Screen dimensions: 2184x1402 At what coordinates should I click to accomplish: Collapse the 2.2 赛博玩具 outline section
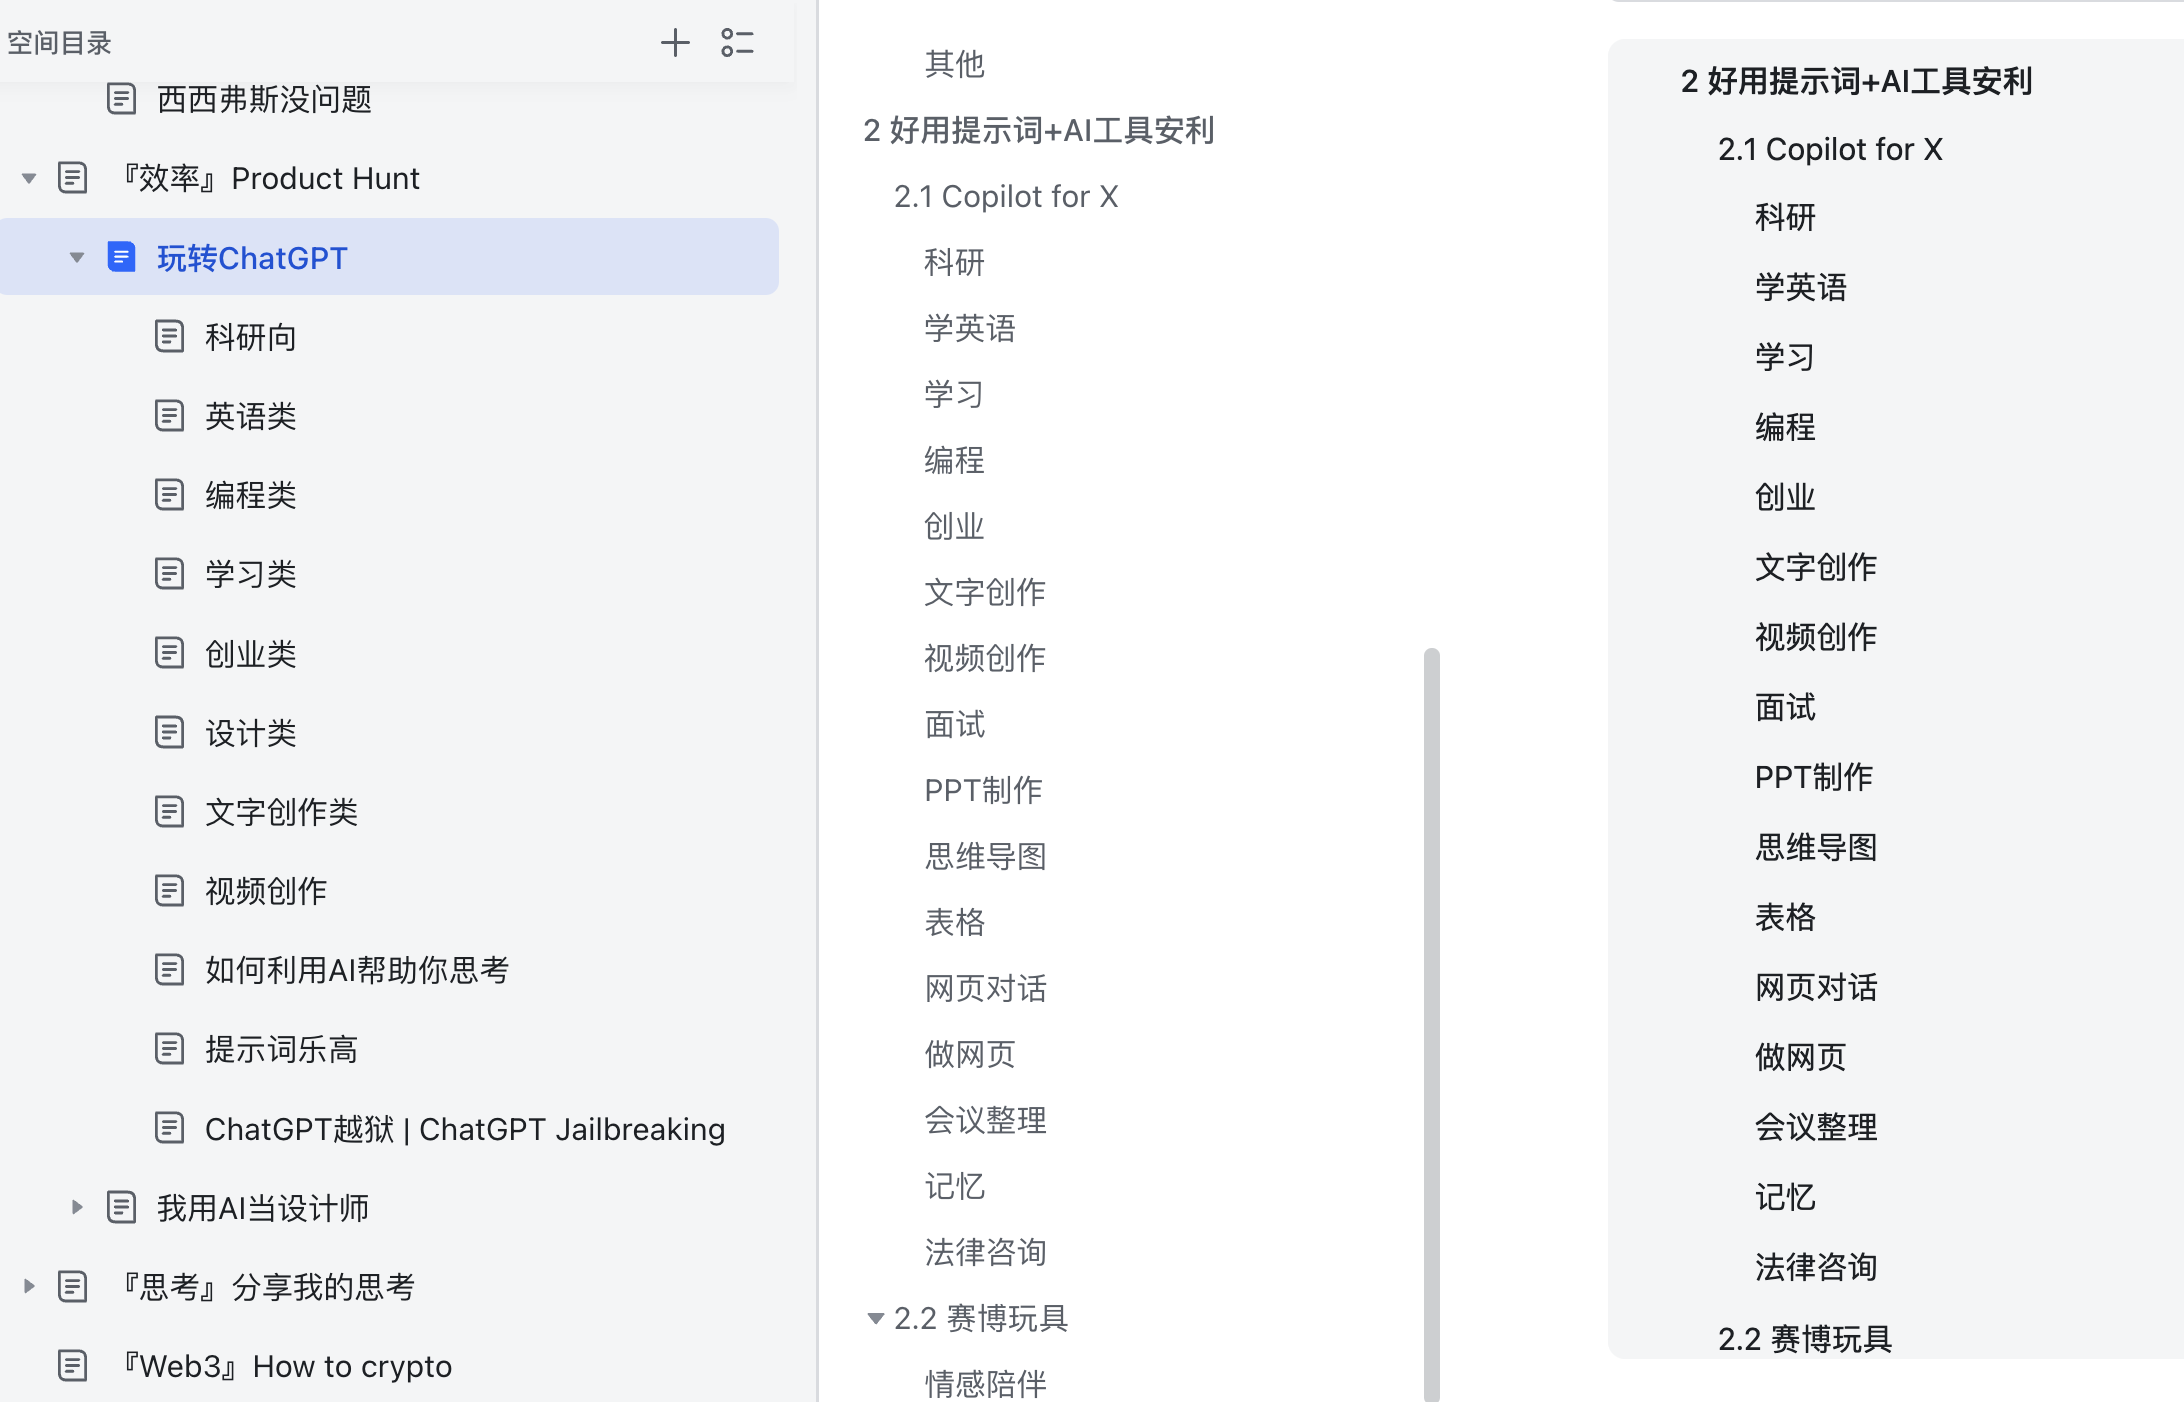coord(875,1318)
